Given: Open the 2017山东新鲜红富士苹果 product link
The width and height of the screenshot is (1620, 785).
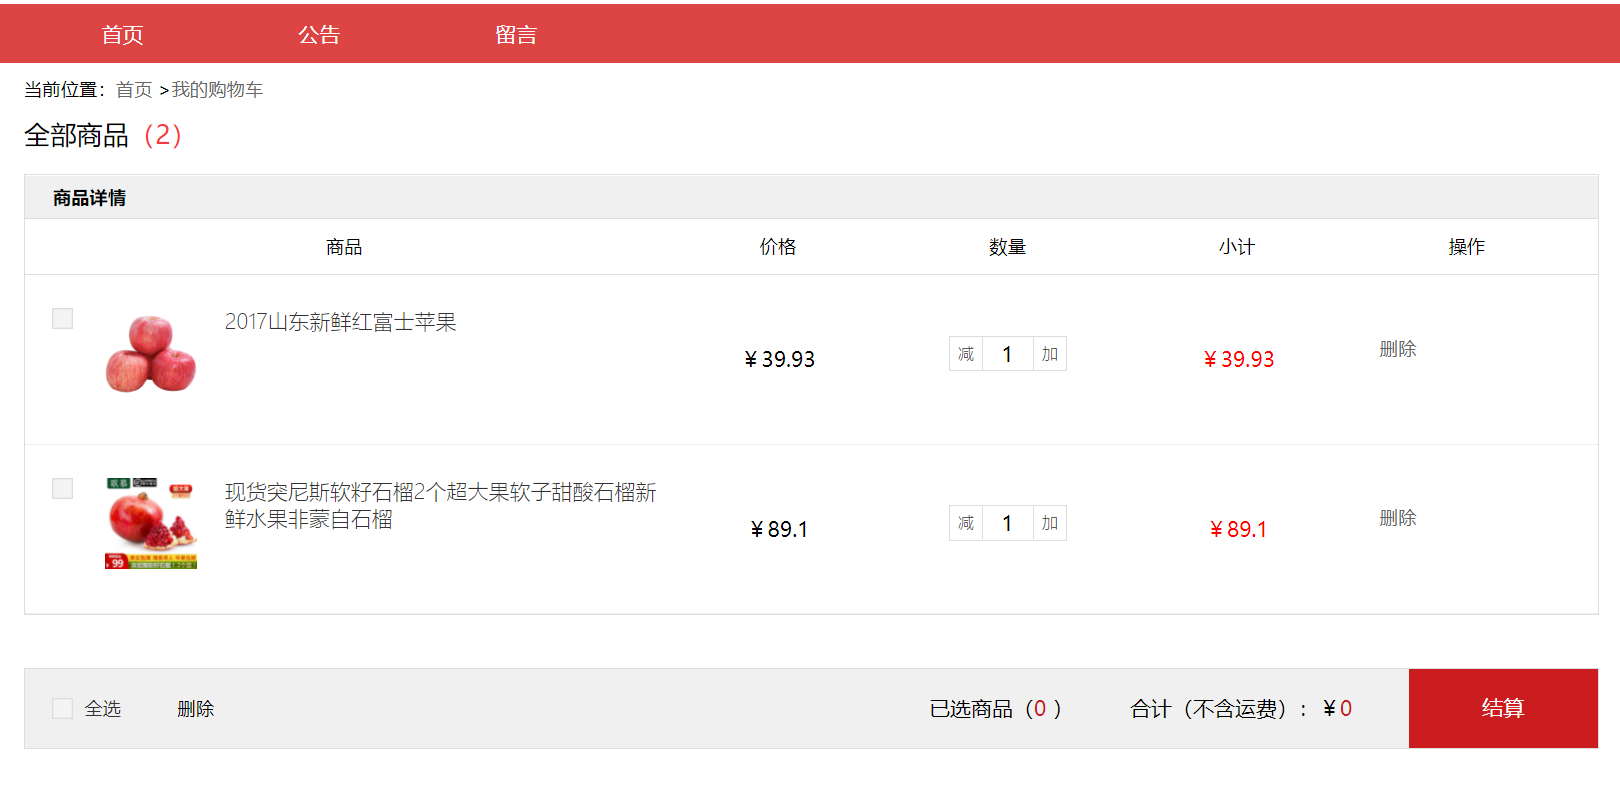Looking at the screenshot, I should point(340,322).
